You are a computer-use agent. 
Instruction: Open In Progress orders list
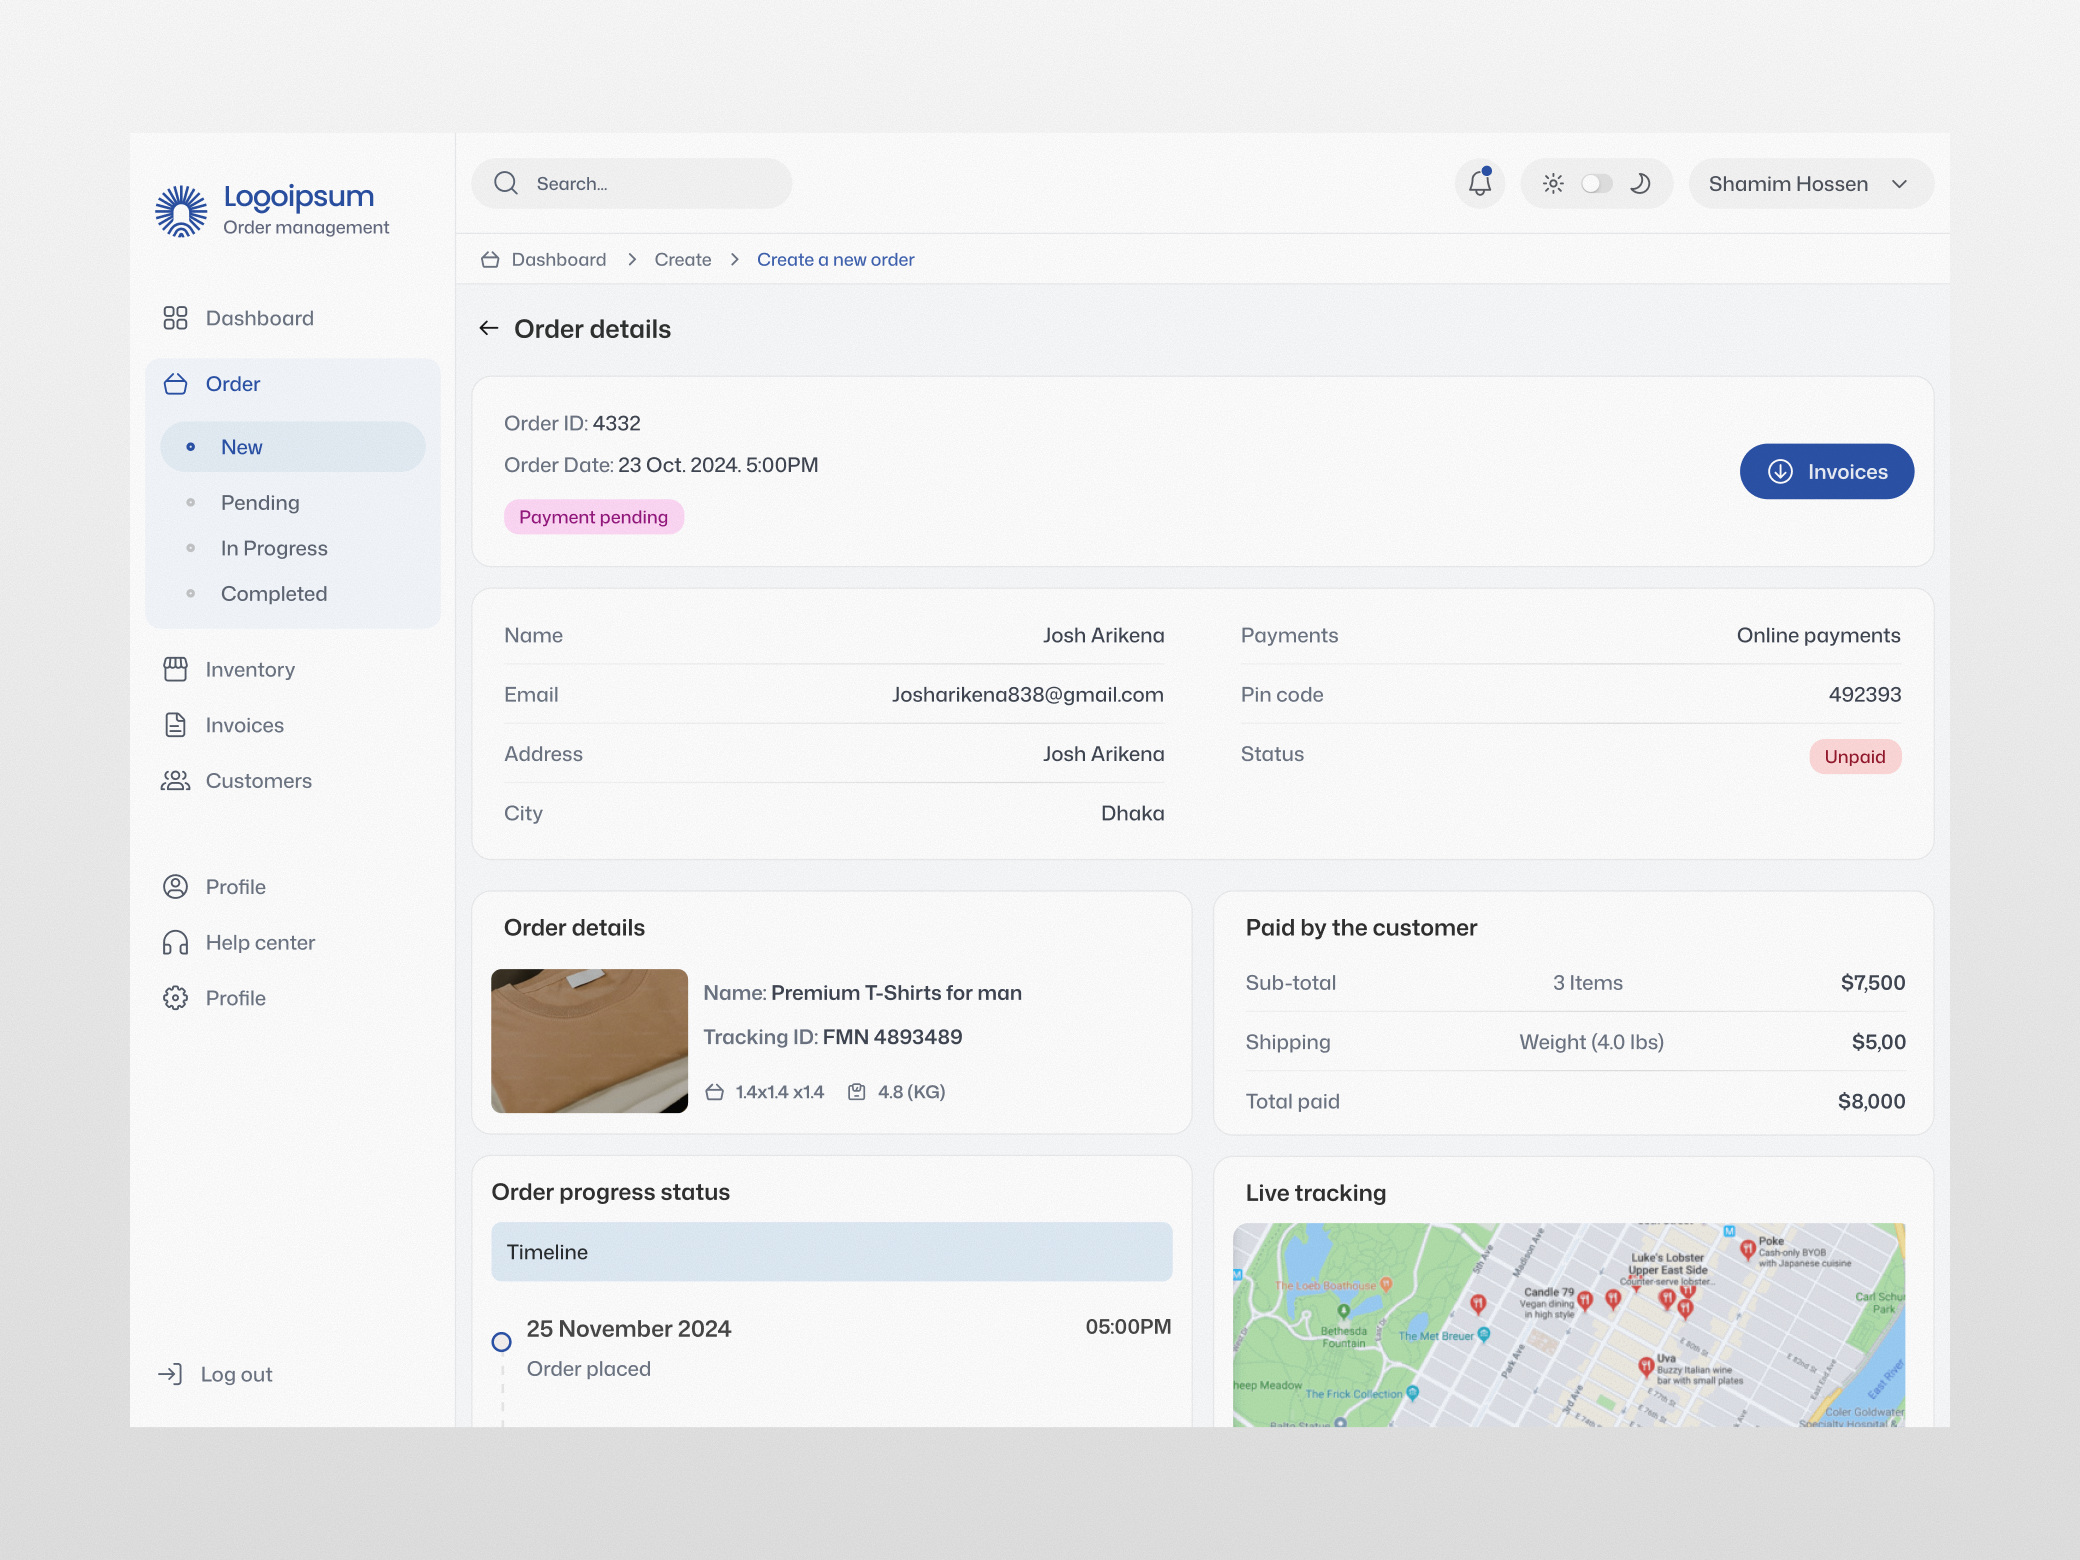point(274,548)
